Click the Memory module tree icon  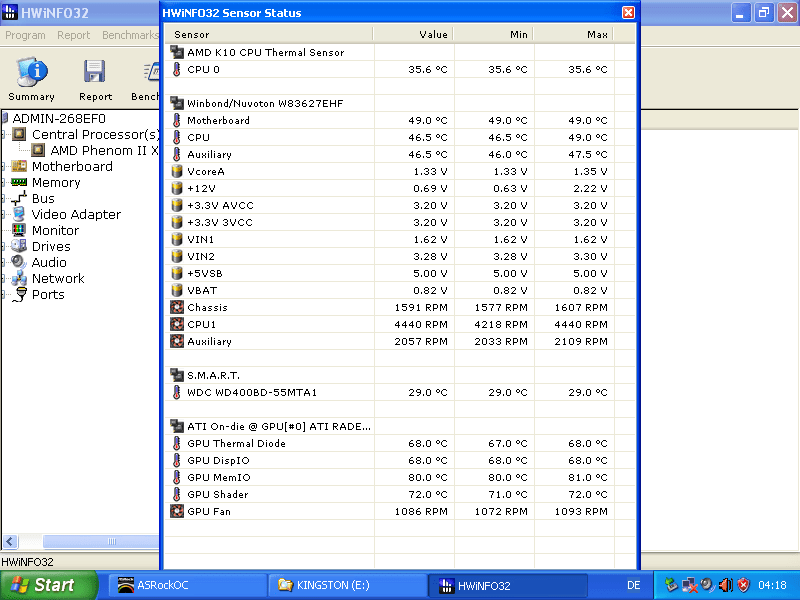19,182
